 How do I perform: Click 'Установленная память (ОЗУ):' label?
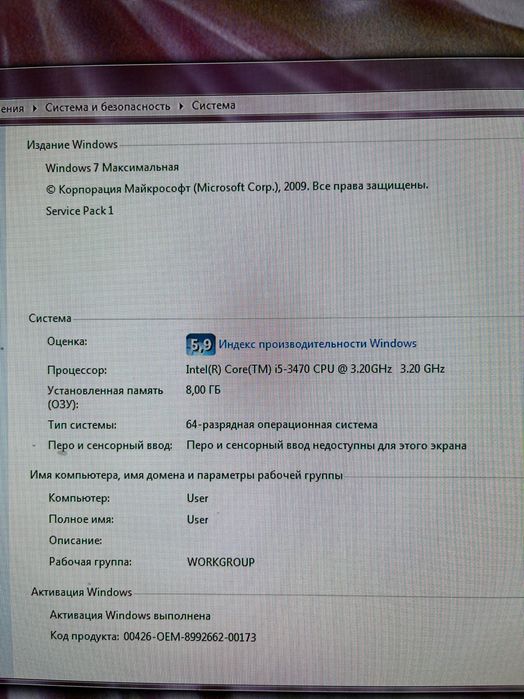click(105, 397)
